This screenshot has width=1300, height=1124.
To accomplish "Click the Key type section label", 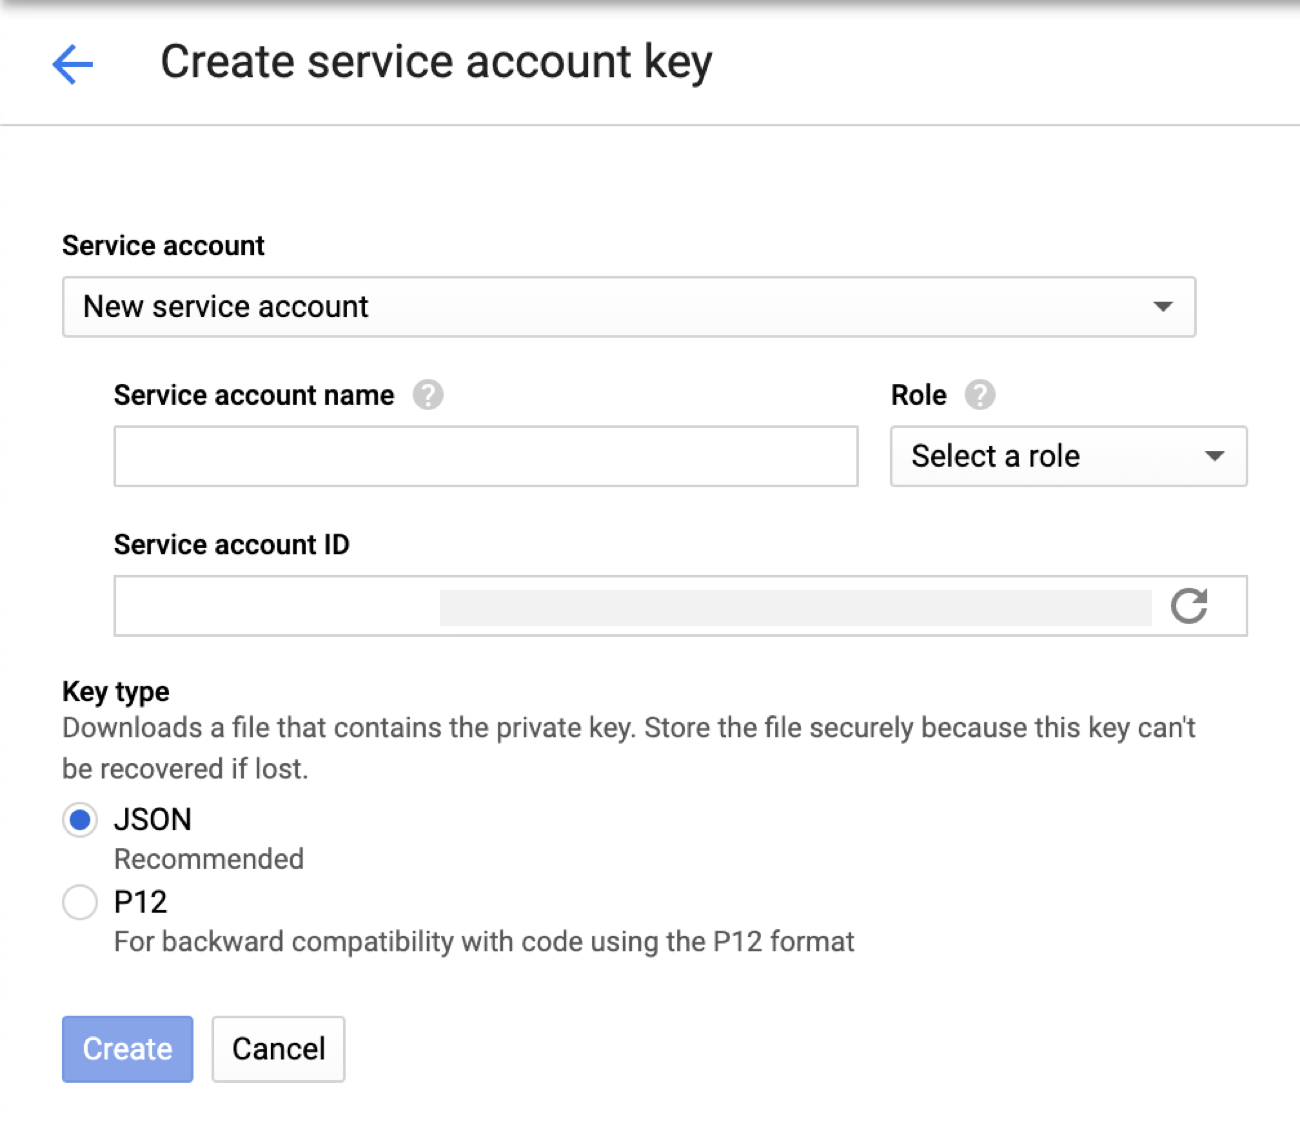I will (x=115, y=691).
